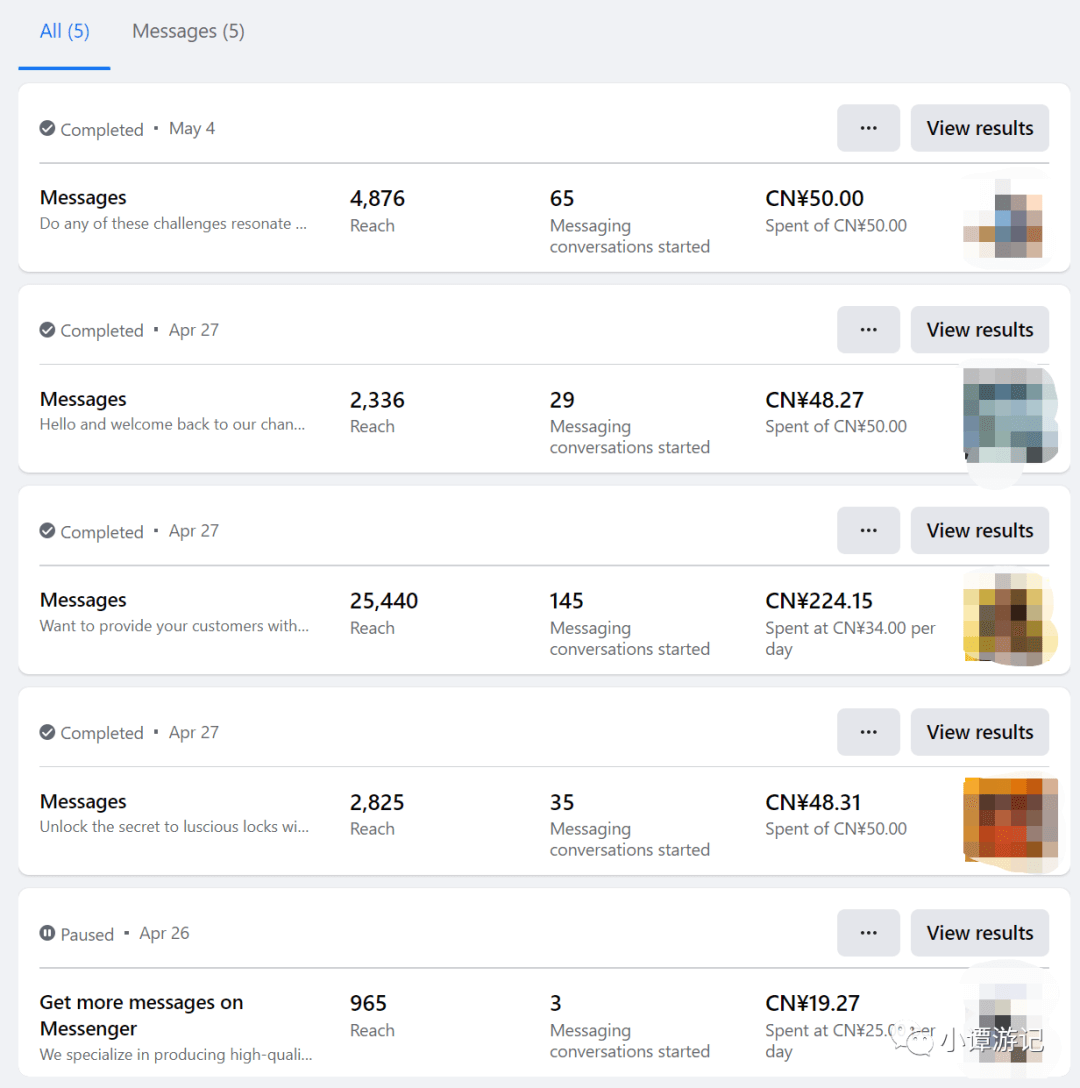Click the 965 reach value
Image resolution: width=1080 pixels, height=1088 pixels.
pyautogui.click(x=368, y=1003)
